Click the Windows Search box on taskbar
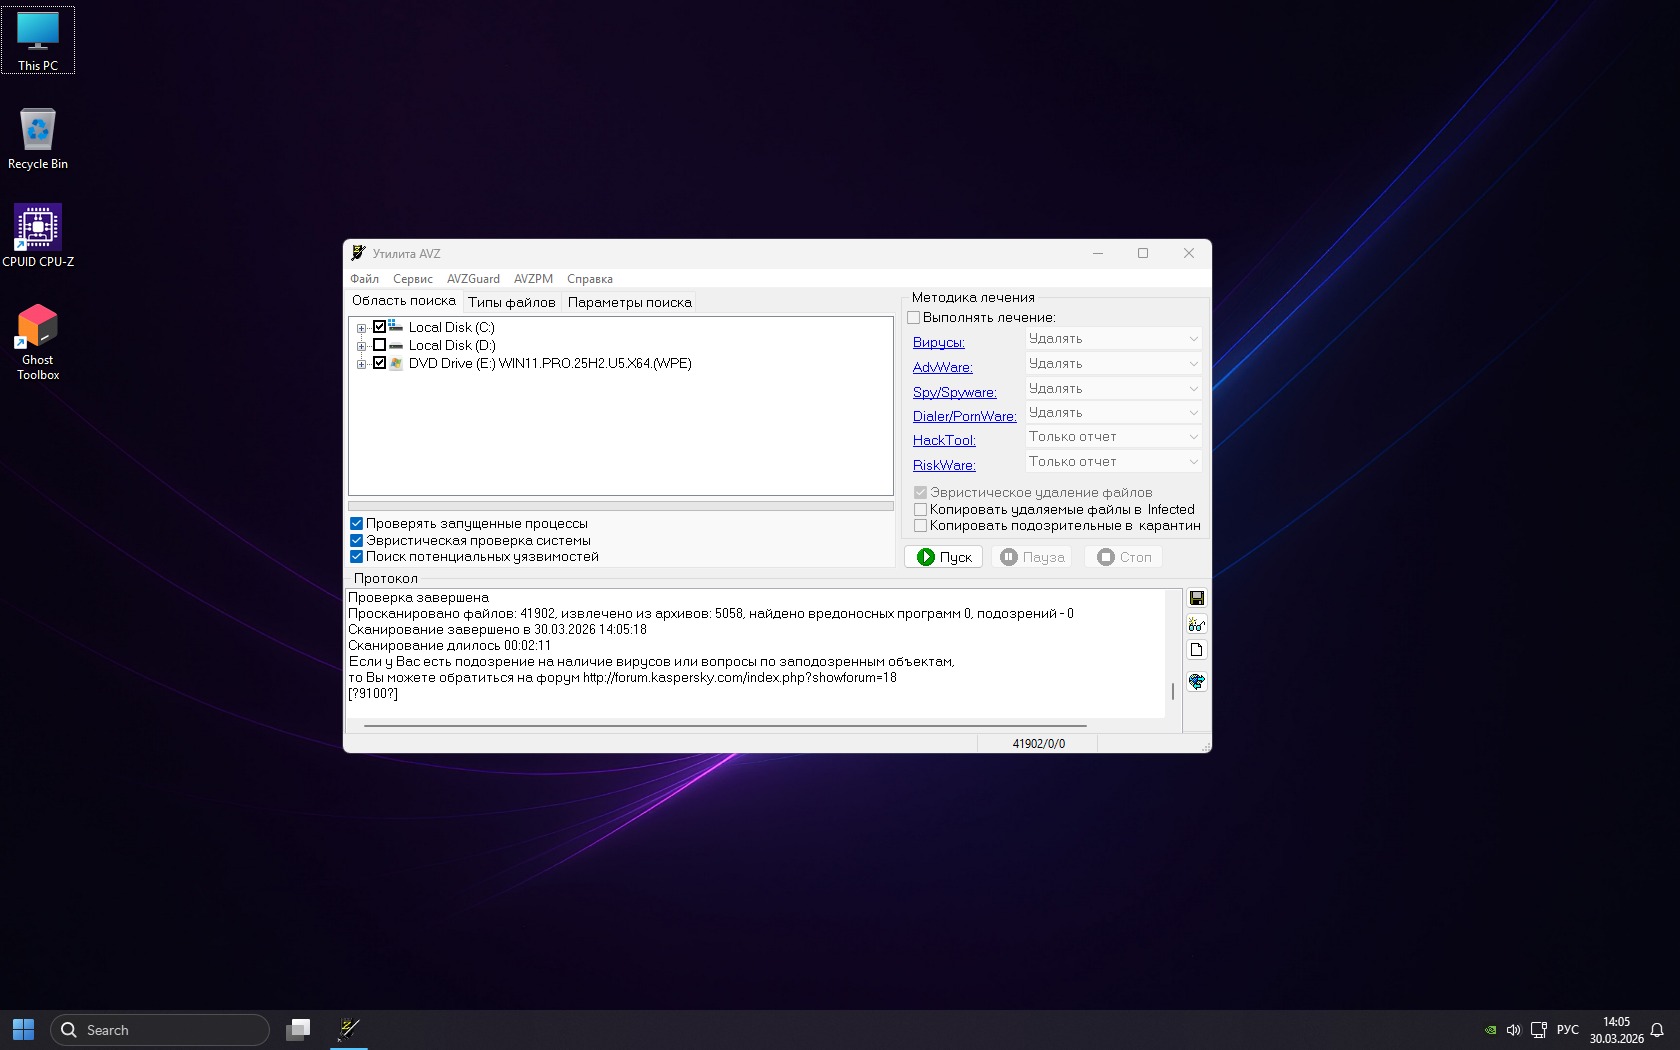Image resolution: width=1680 pixels, height=1050 pixels. [x=160, y=1030]
